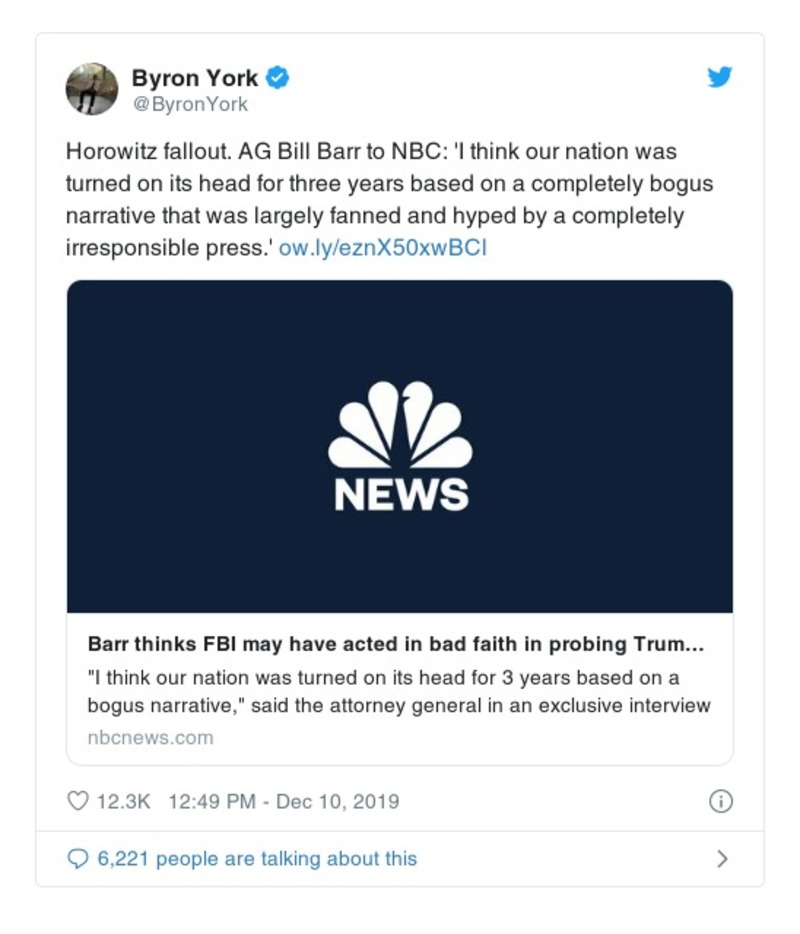Open "6,221 people are talking about this"

[257, 858]
